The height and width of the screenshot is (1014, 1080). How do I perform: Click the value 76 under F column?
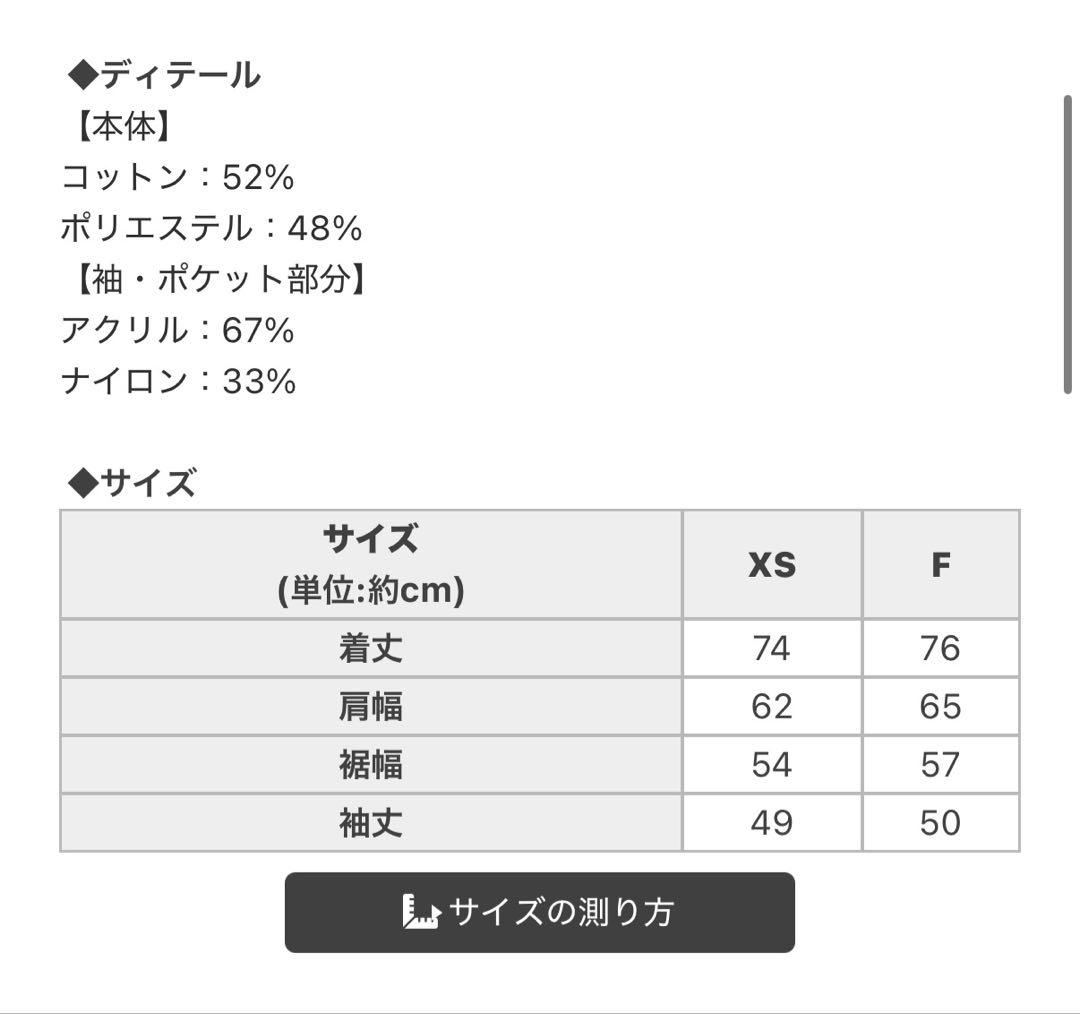(938, 647)
